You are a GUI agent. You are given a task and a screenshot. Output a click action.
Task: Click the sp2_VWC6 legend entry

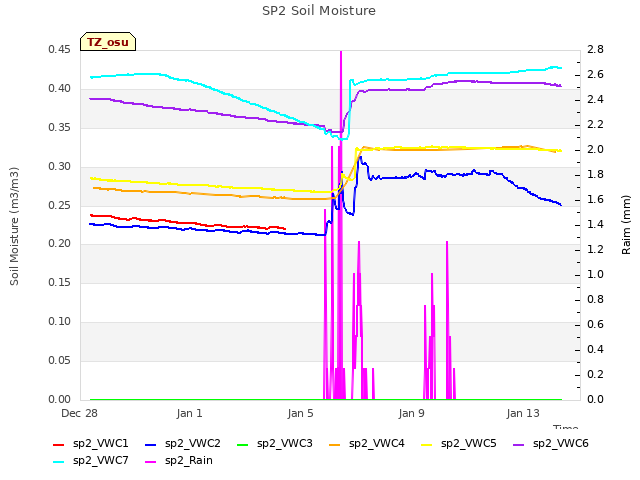[551, 444]
